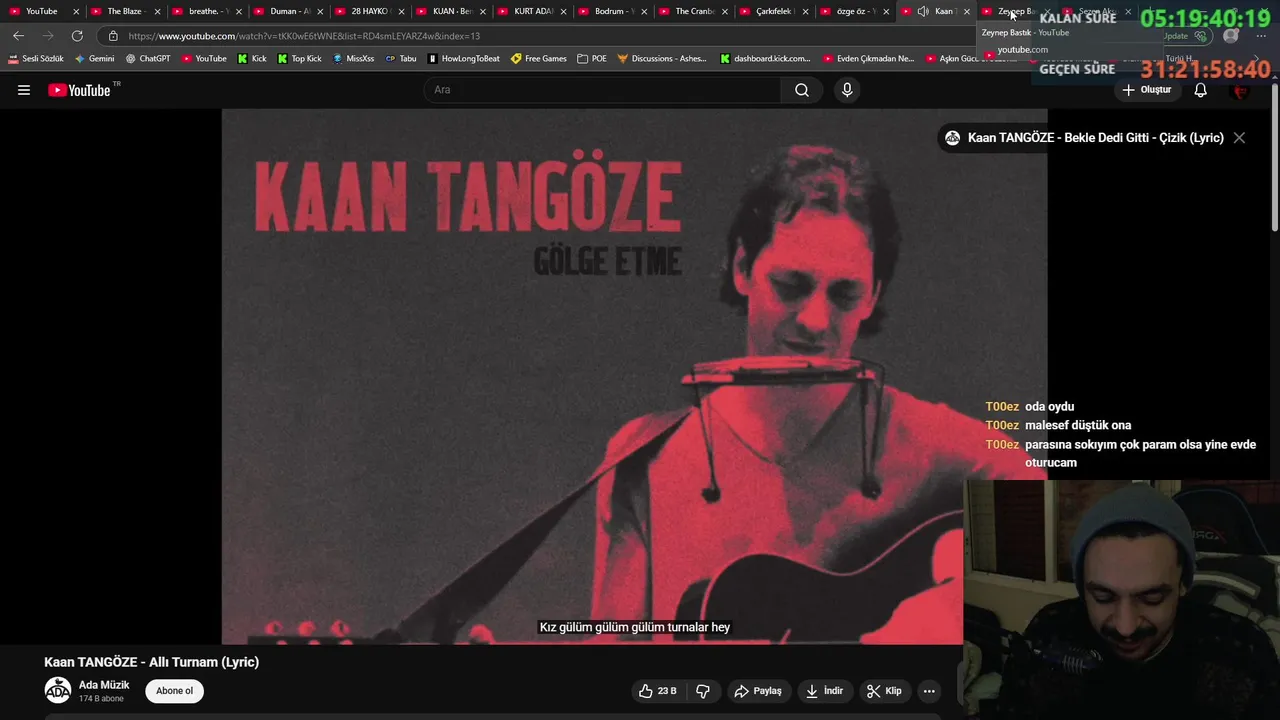Open the Tabu bookmark
The height and width of the screenshot is (720, 1280).
click(x=401, y=58)
